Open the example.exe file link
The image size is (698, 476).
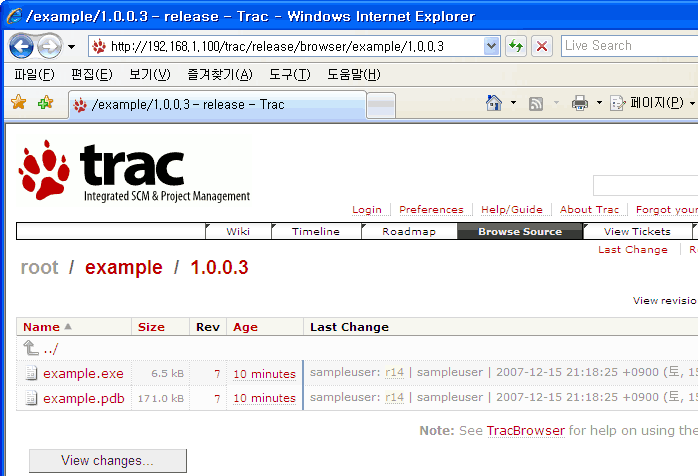pos(83,373)
